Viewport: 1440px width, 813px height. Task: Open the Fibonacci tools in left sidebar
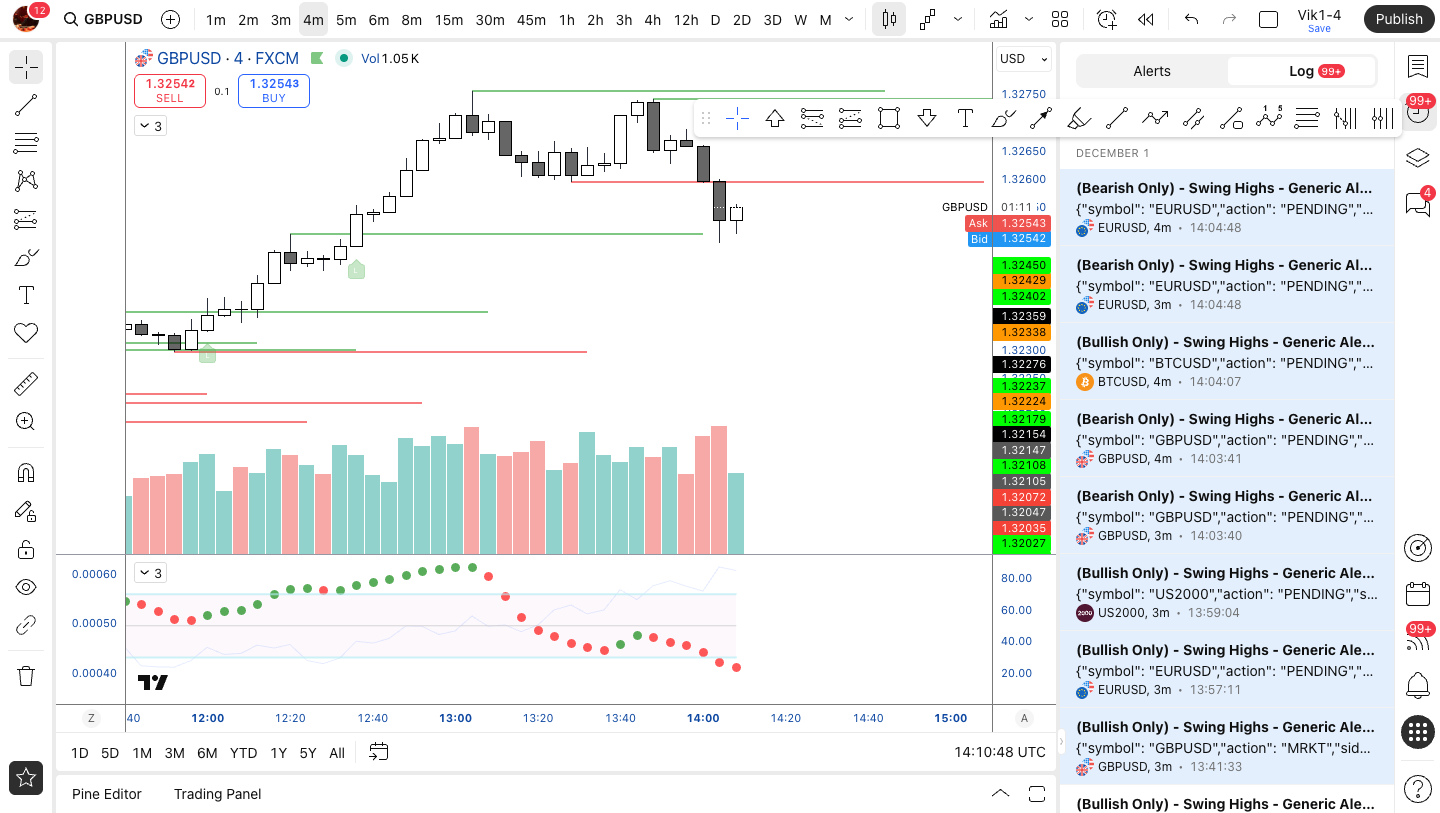pos(26,143)
